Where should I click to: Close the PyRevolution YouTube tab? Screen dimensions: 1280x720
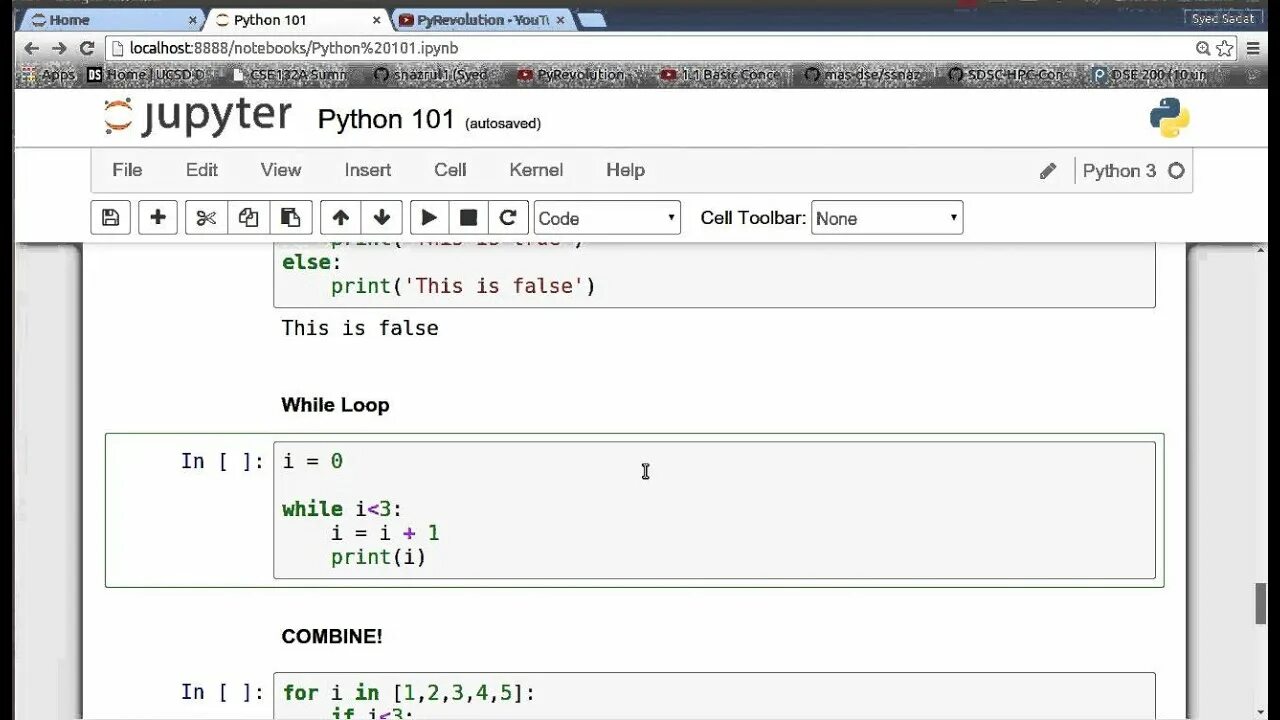click(562, 20)
